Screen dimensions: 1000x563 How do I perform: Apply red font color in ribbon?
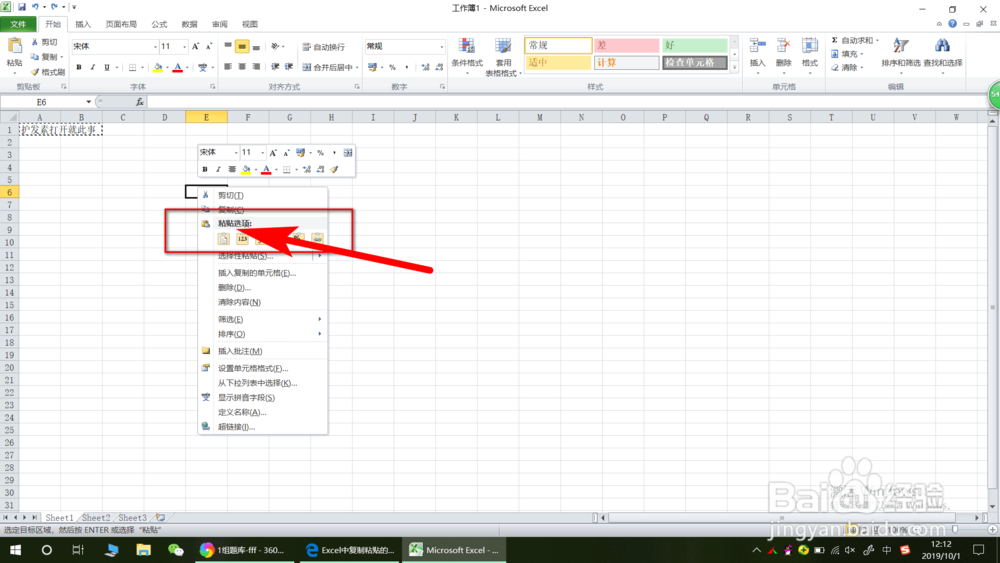[x=178, y=67]
